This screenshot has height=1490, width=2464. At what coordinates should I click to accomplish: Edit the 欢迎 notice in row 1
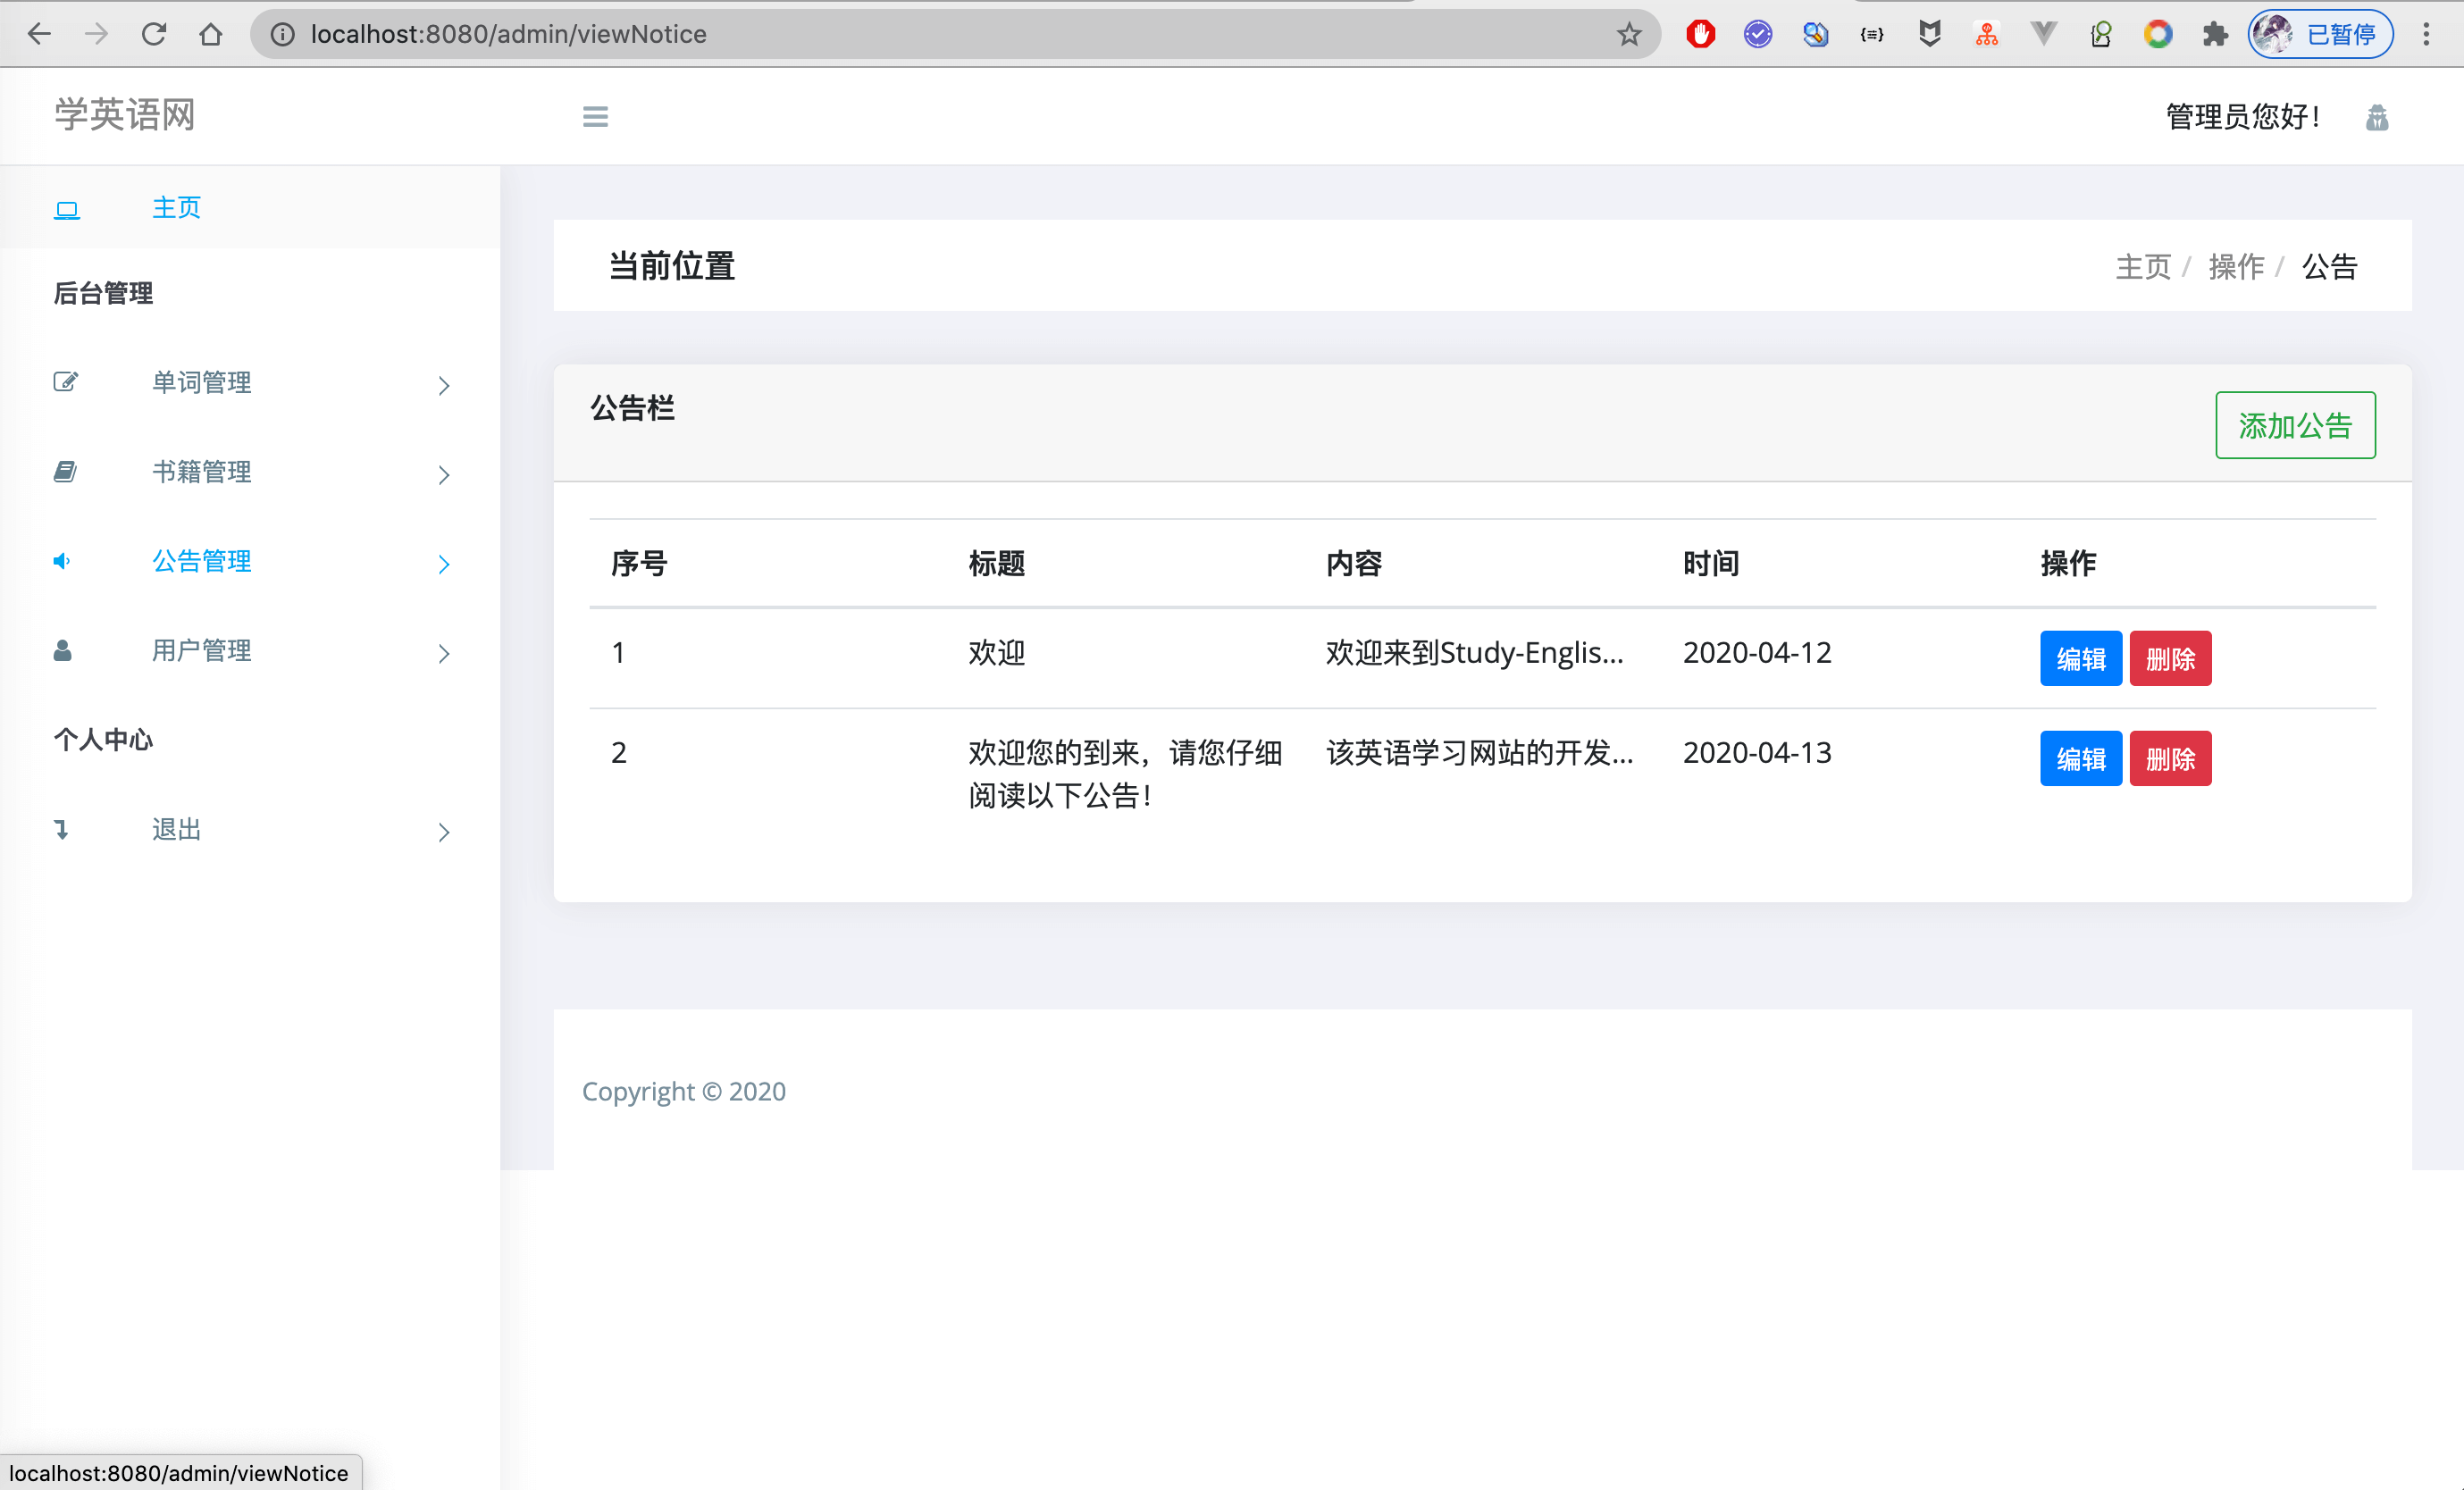[x=2080, y=659]
